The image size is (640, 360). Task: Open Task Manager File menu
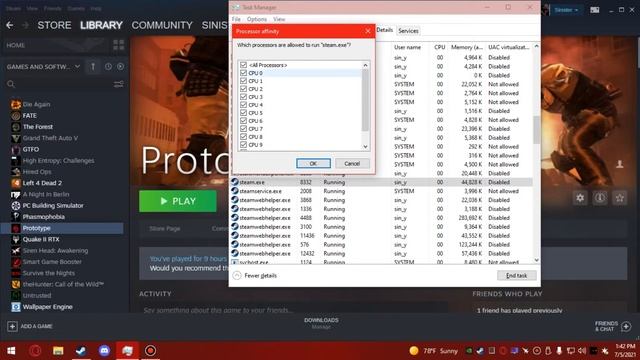[236, 19]
